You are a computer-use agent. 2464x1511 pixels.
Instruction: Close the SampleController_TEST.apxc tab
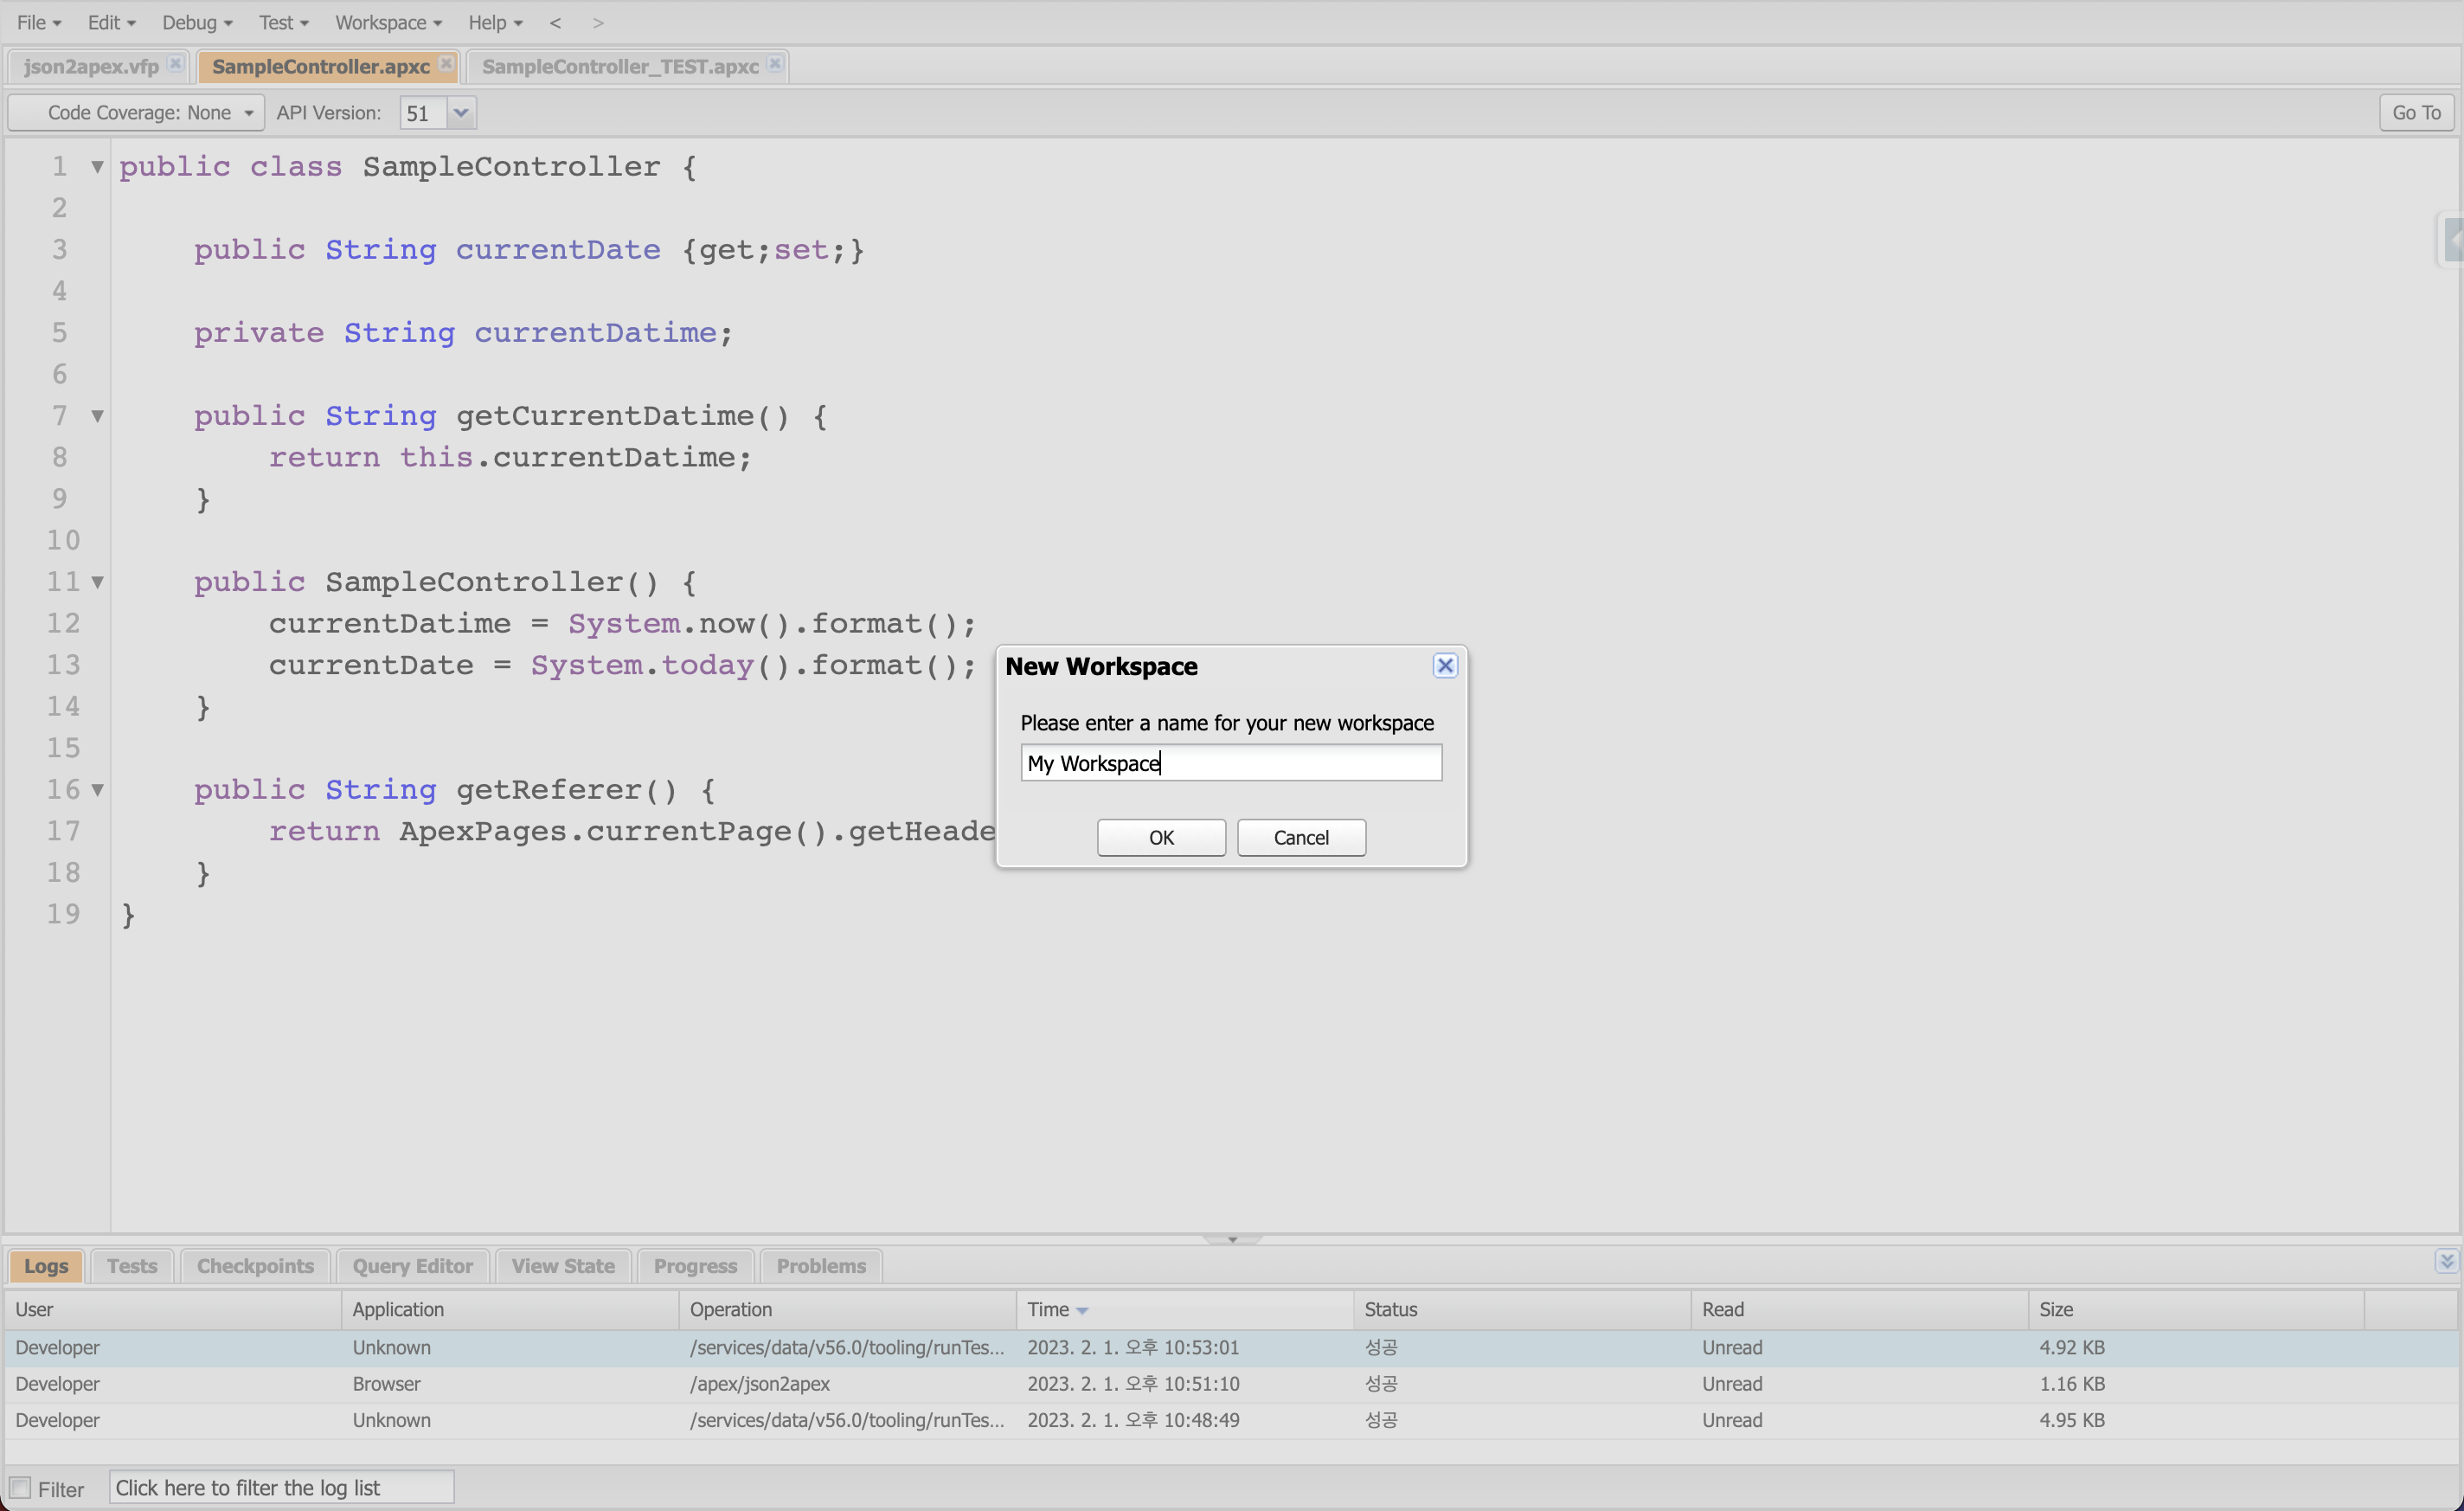[x=775, y=64]
